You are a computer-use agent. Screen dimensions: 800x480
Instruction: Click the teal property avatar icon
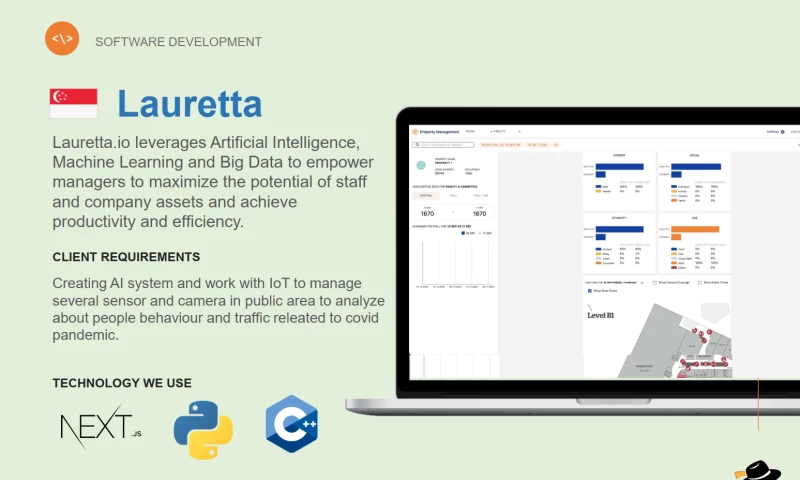(x=421, y=166)
